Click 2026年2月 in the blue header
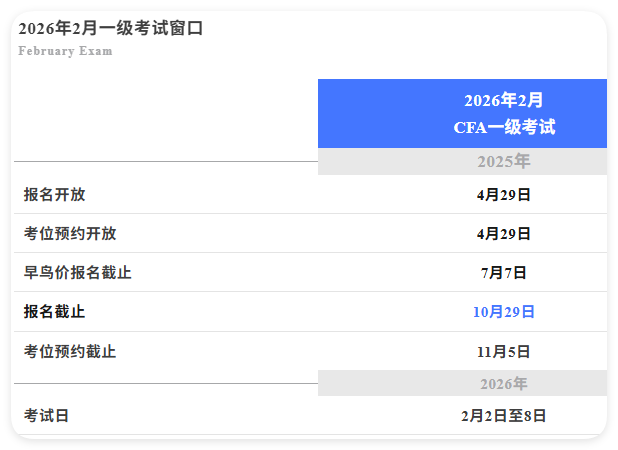618x450 pixels. (503, 100)
